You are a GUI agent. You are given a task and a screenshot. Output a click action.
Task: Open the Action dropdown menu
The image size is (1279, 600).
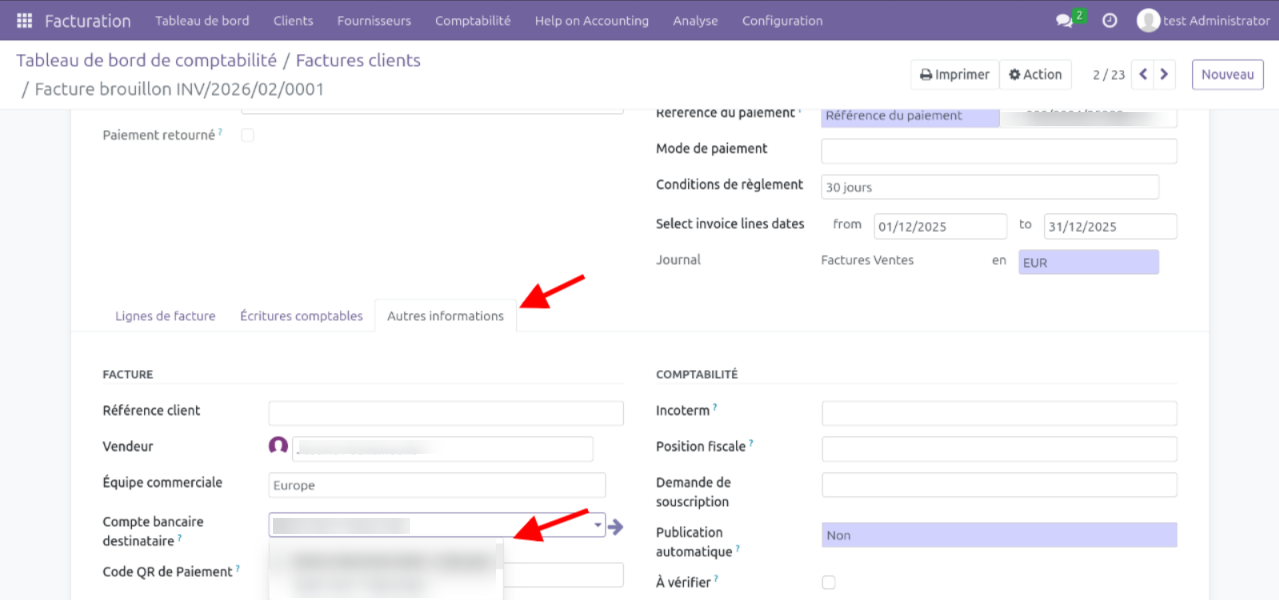1035,74
